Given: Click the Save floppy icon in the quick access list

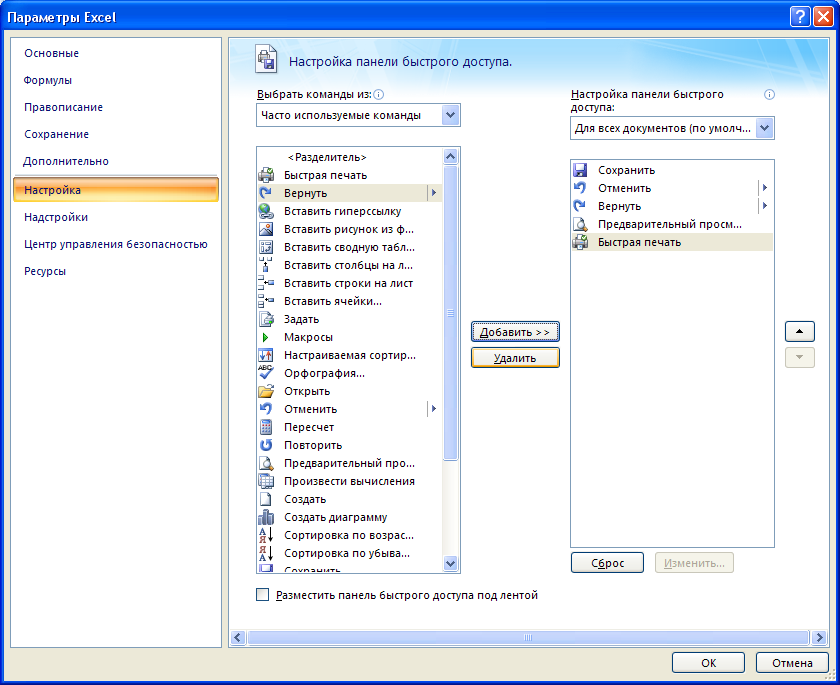Looking at the screenshot, I should click(x=580, y=170).
